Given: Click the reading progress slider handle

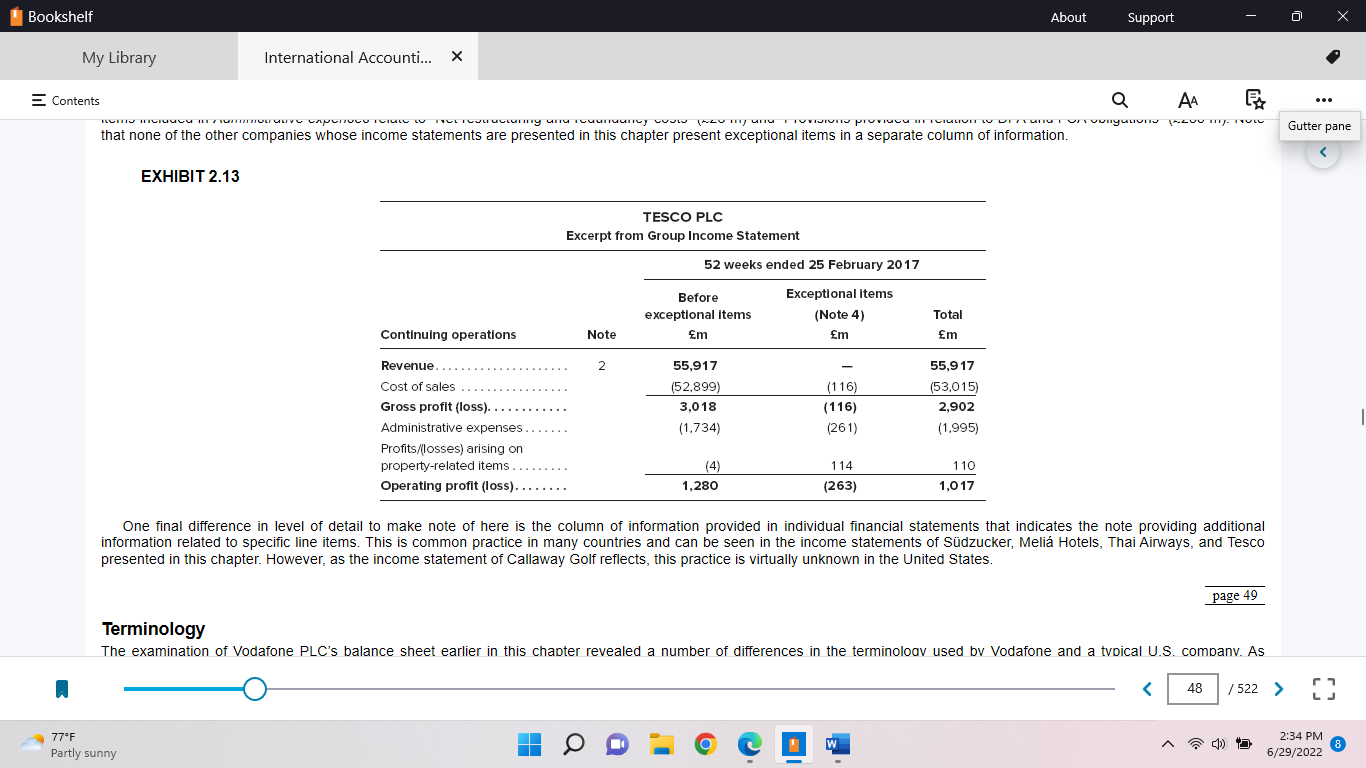Looking at the screenshot, I should 255,689.
